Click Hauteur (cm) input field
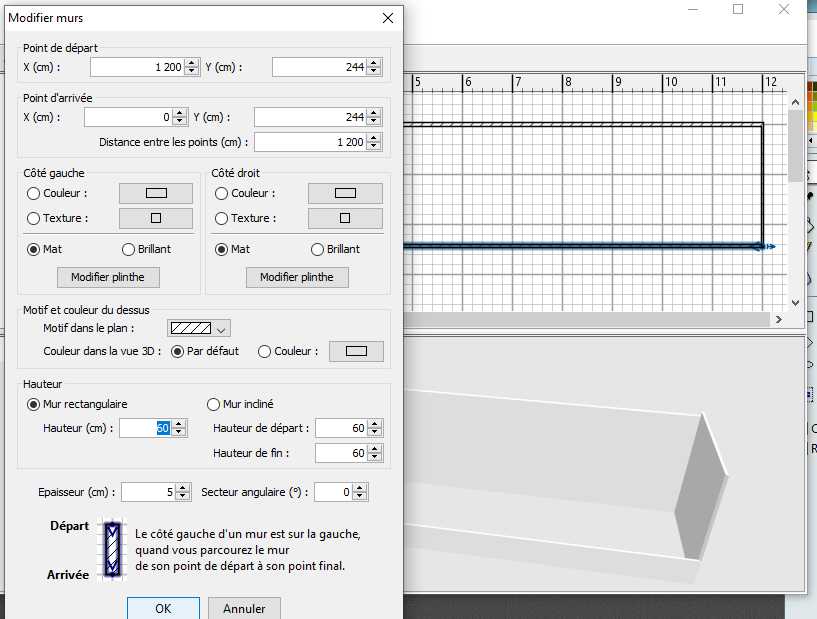 click(x=146, y=428)
